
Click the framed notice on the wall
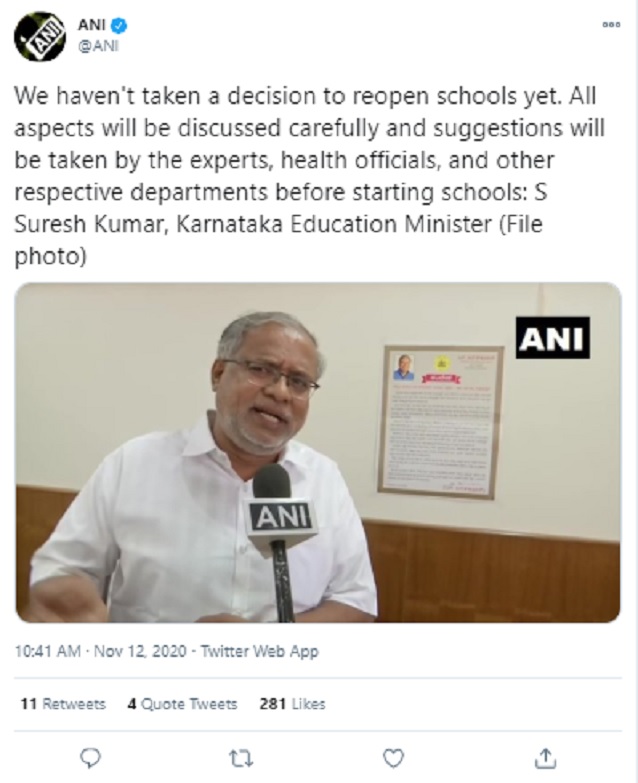click(440, 420)
